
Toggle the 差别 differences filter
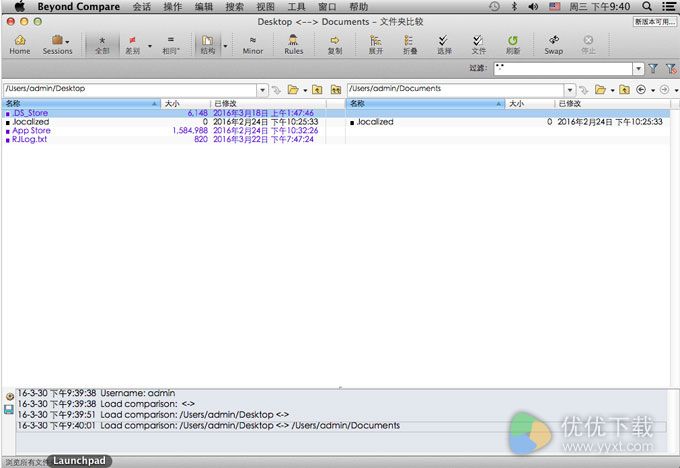click(132, 45)
